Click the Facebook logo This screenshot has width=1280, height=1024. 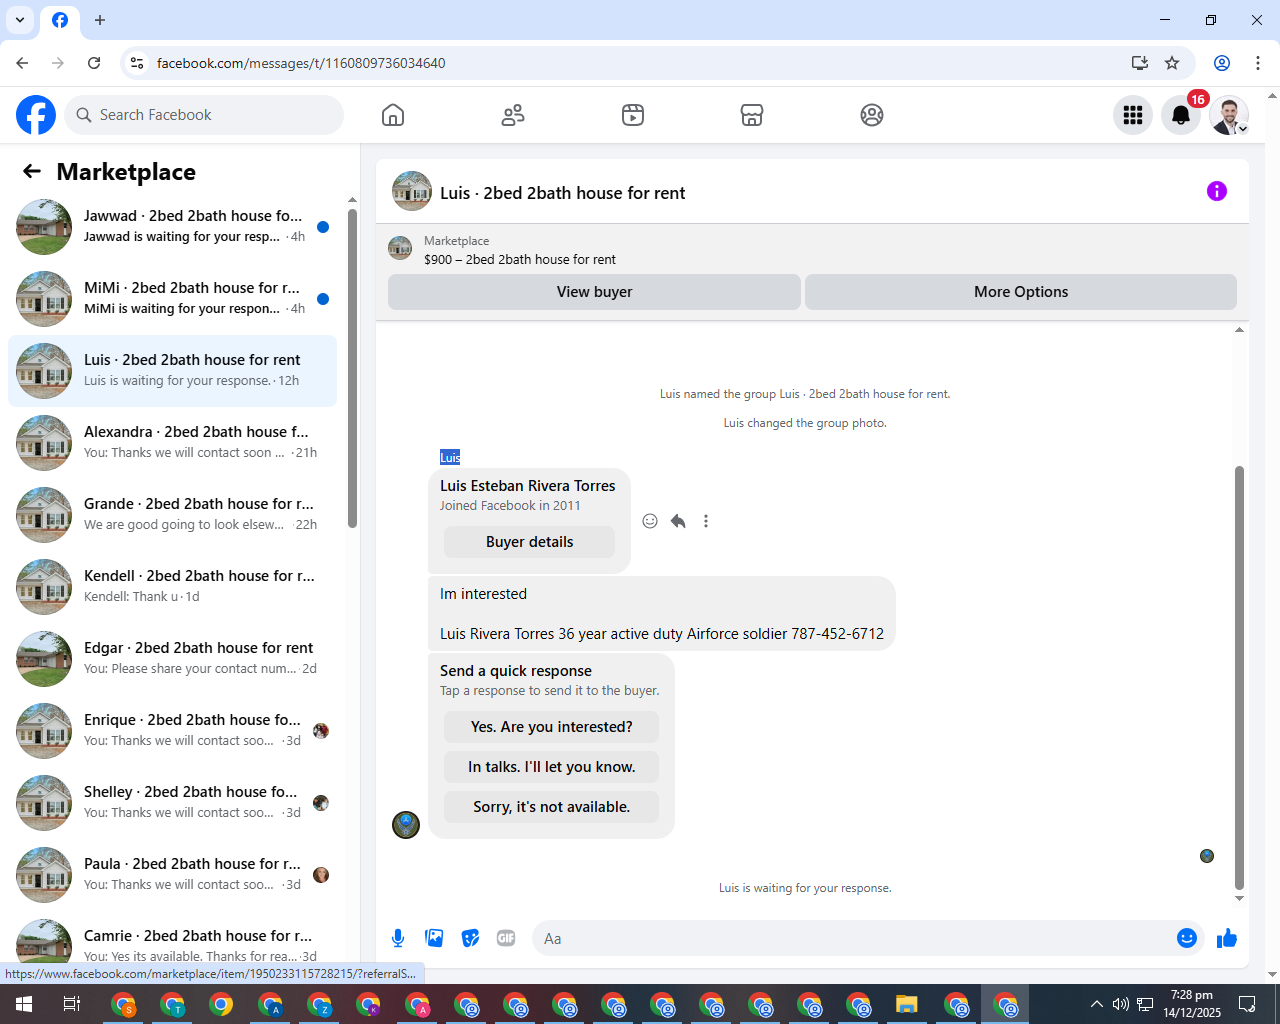(36, 115)
